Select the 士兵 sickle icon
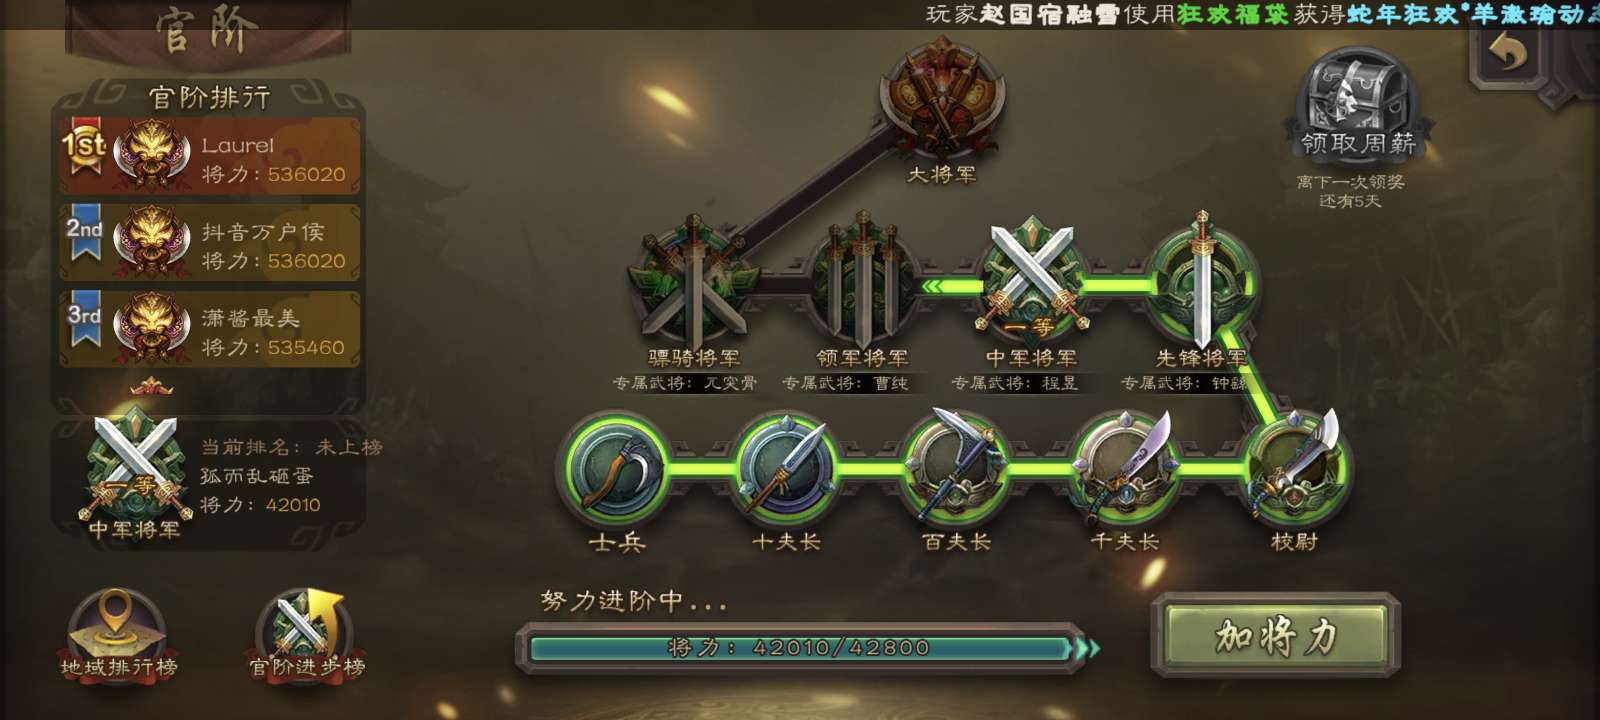Viewport: 1600px width, 720px height. click(x=617, y=468)
